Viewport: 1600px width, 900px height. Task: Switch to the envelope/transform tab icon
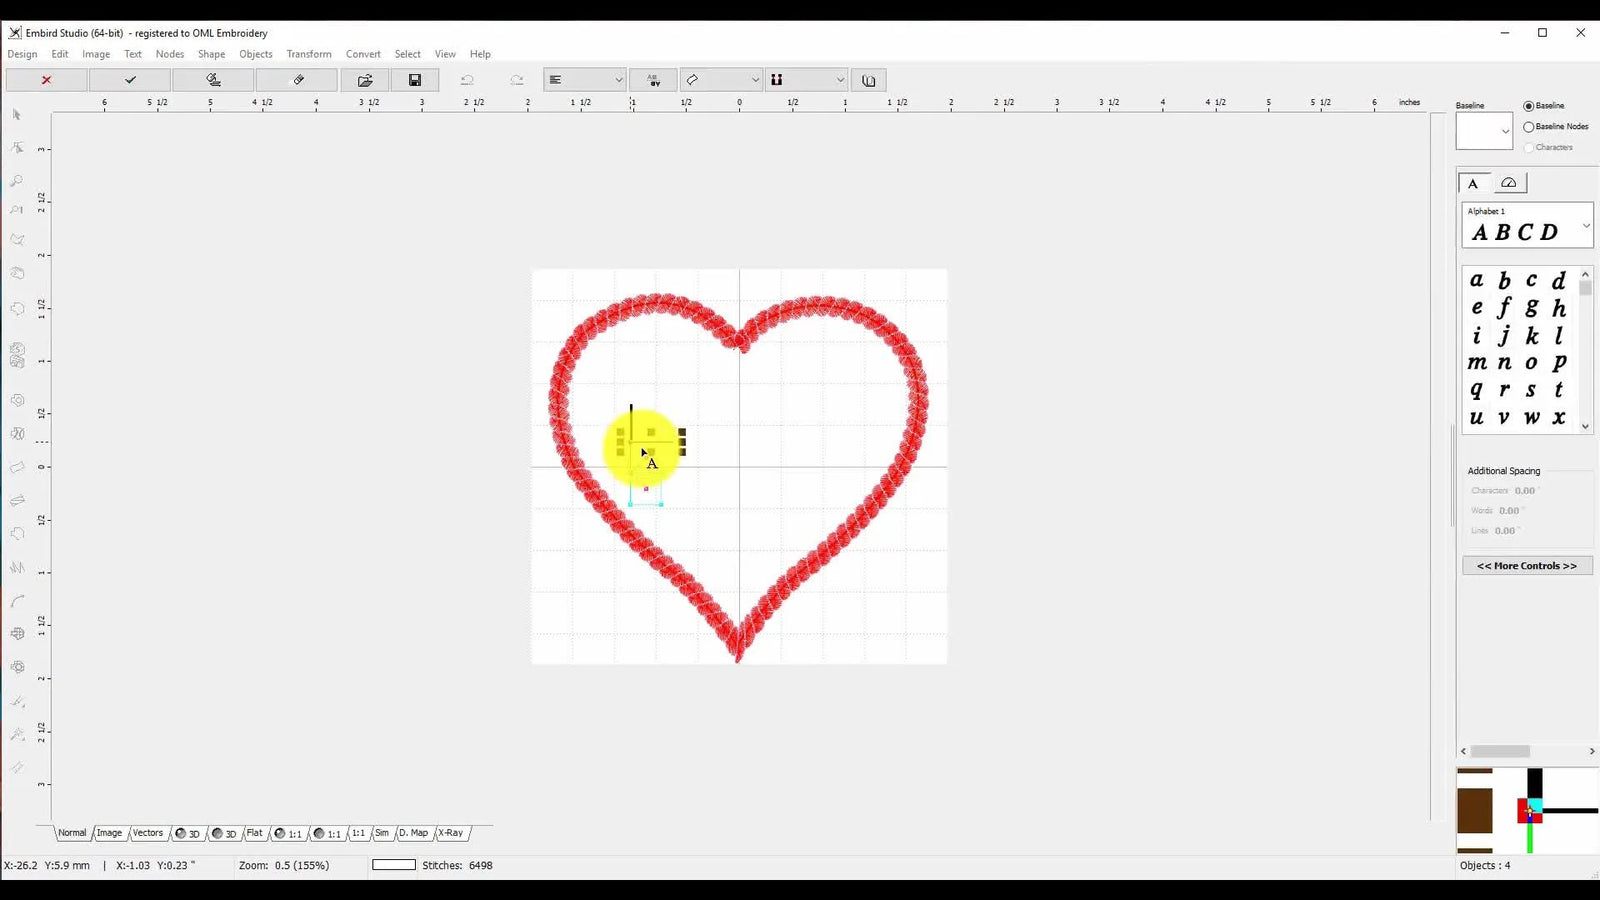point(1509,182)
